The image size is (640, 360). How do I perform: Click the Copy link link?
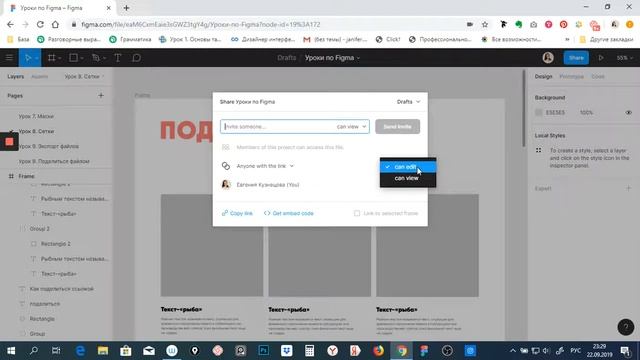(x=237, y=213)
